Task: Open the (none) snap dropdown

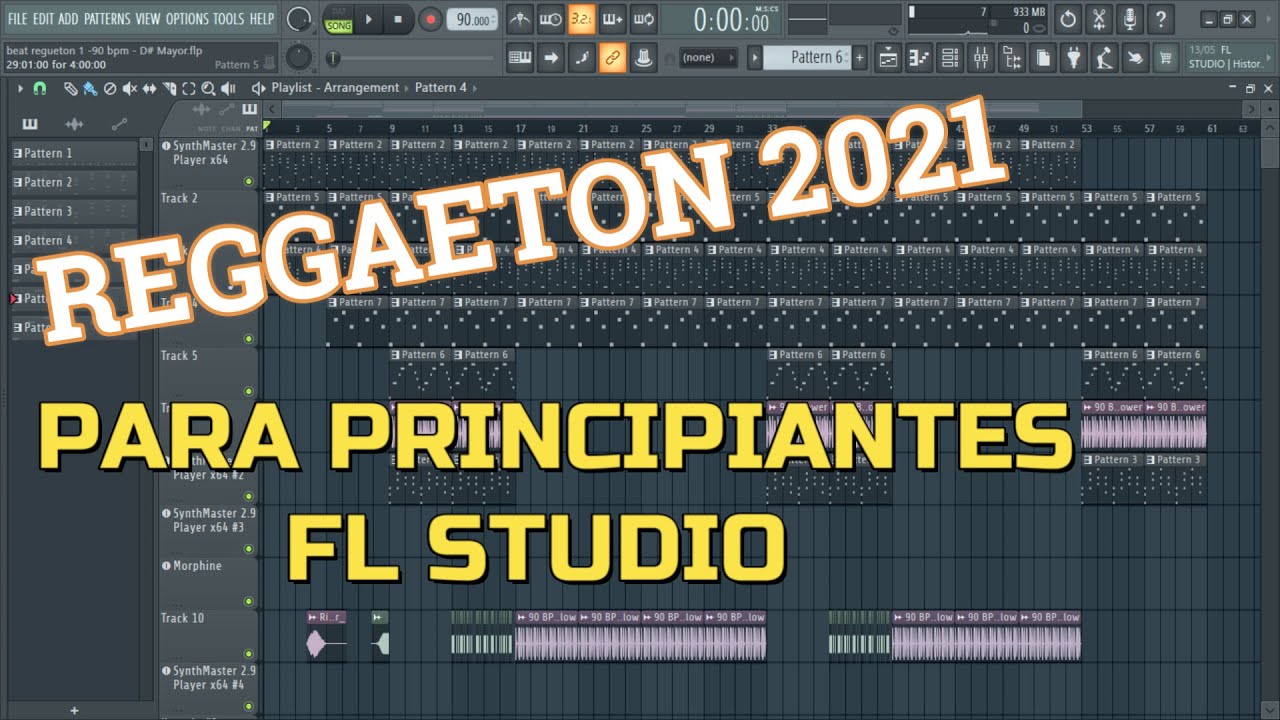Action: [709, 58]
